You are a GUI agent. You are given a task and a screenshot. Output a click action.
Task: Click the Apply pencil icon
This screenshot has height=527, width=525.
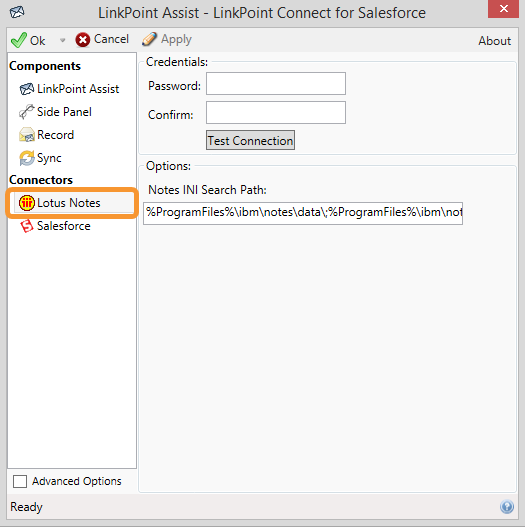[x=149, y=39]
